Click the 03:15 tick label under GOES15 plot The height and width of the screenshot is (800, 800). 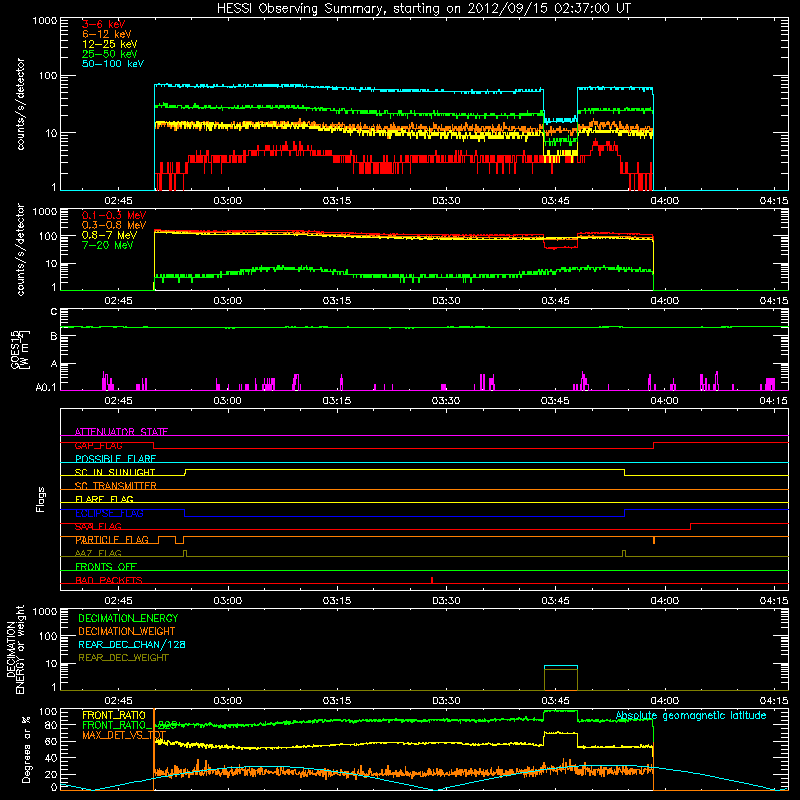337,401
